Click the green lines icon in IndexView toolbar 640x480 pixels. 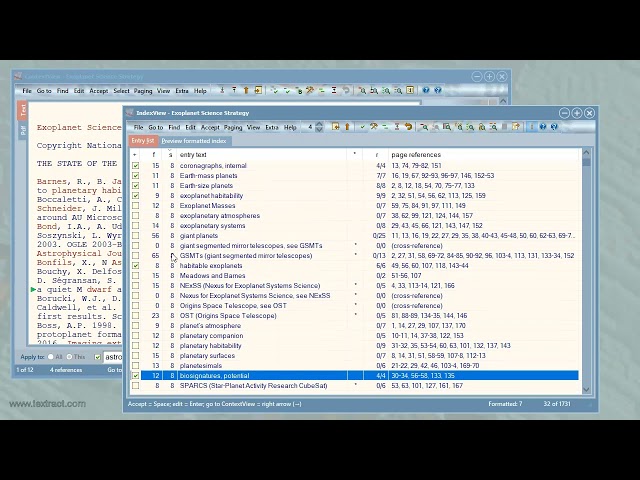click(385, 127)
